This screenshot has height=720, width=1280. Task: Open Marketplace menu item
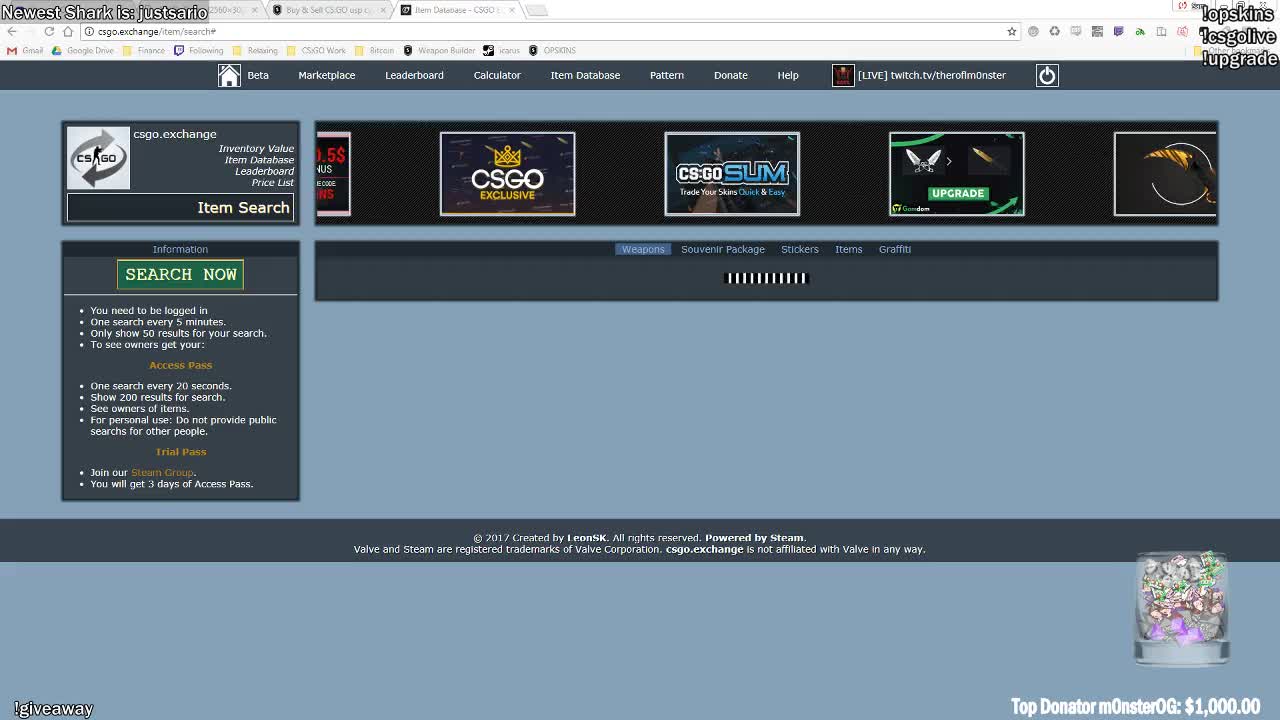pos(326,75)
